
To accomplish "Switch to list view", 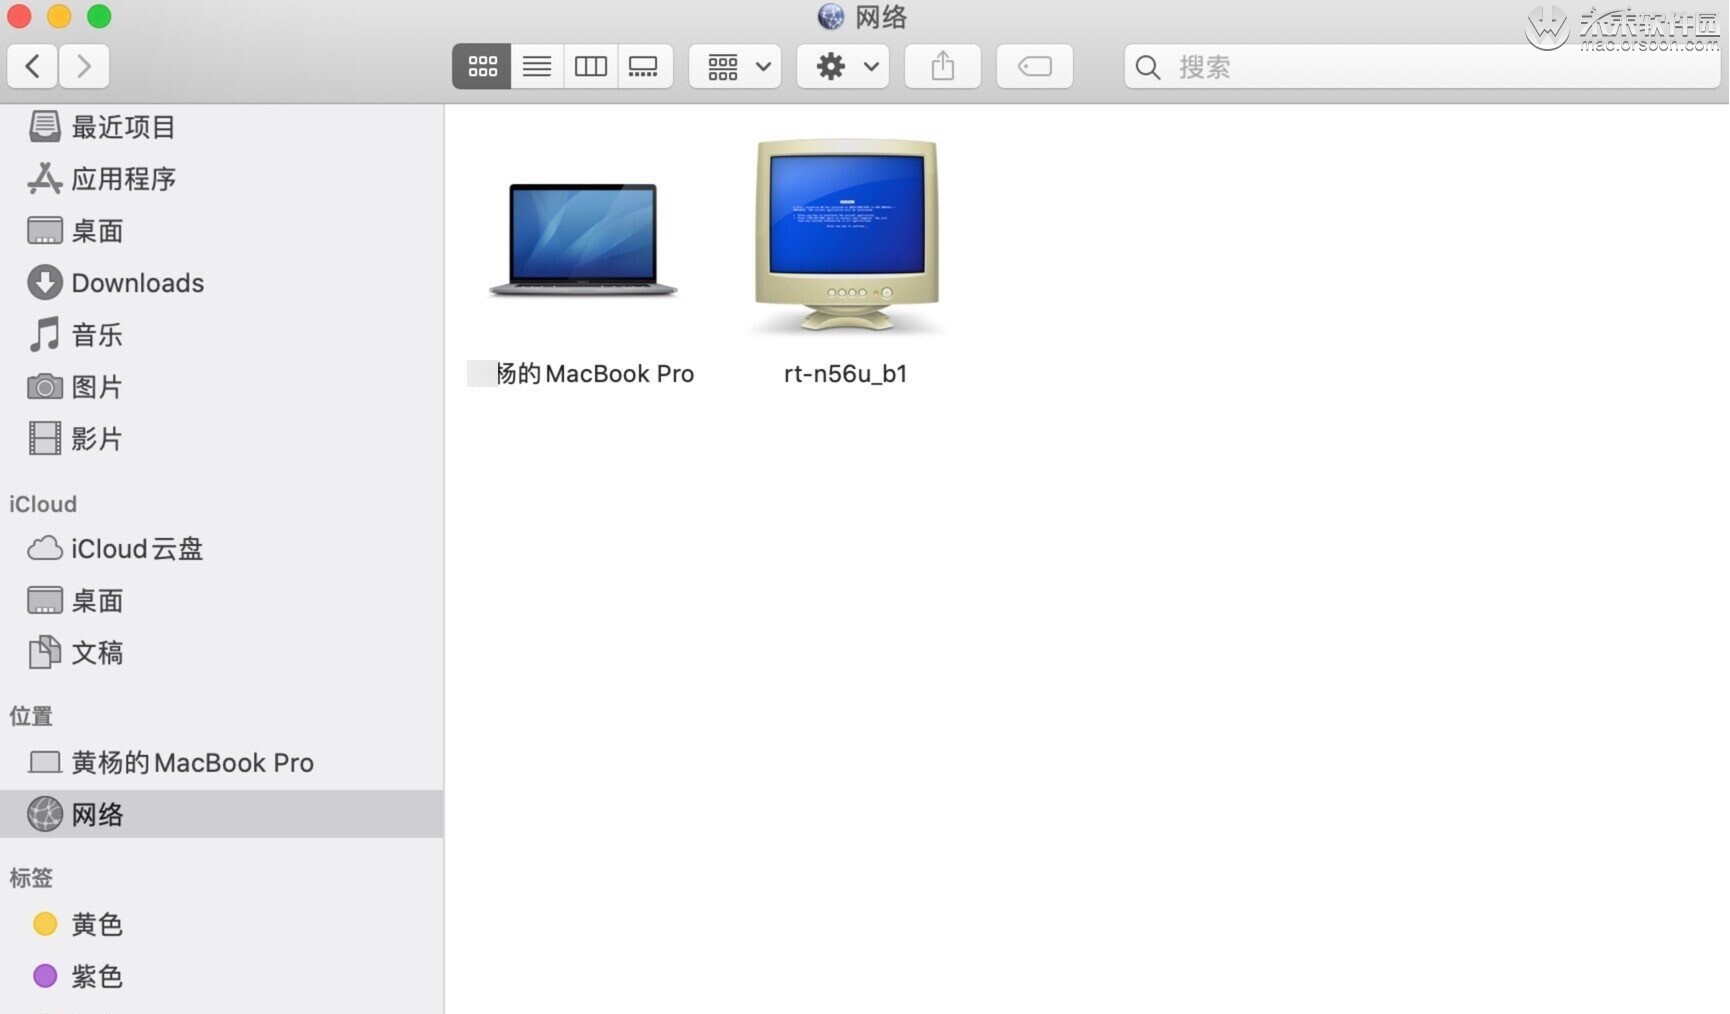I will [537, 67].
